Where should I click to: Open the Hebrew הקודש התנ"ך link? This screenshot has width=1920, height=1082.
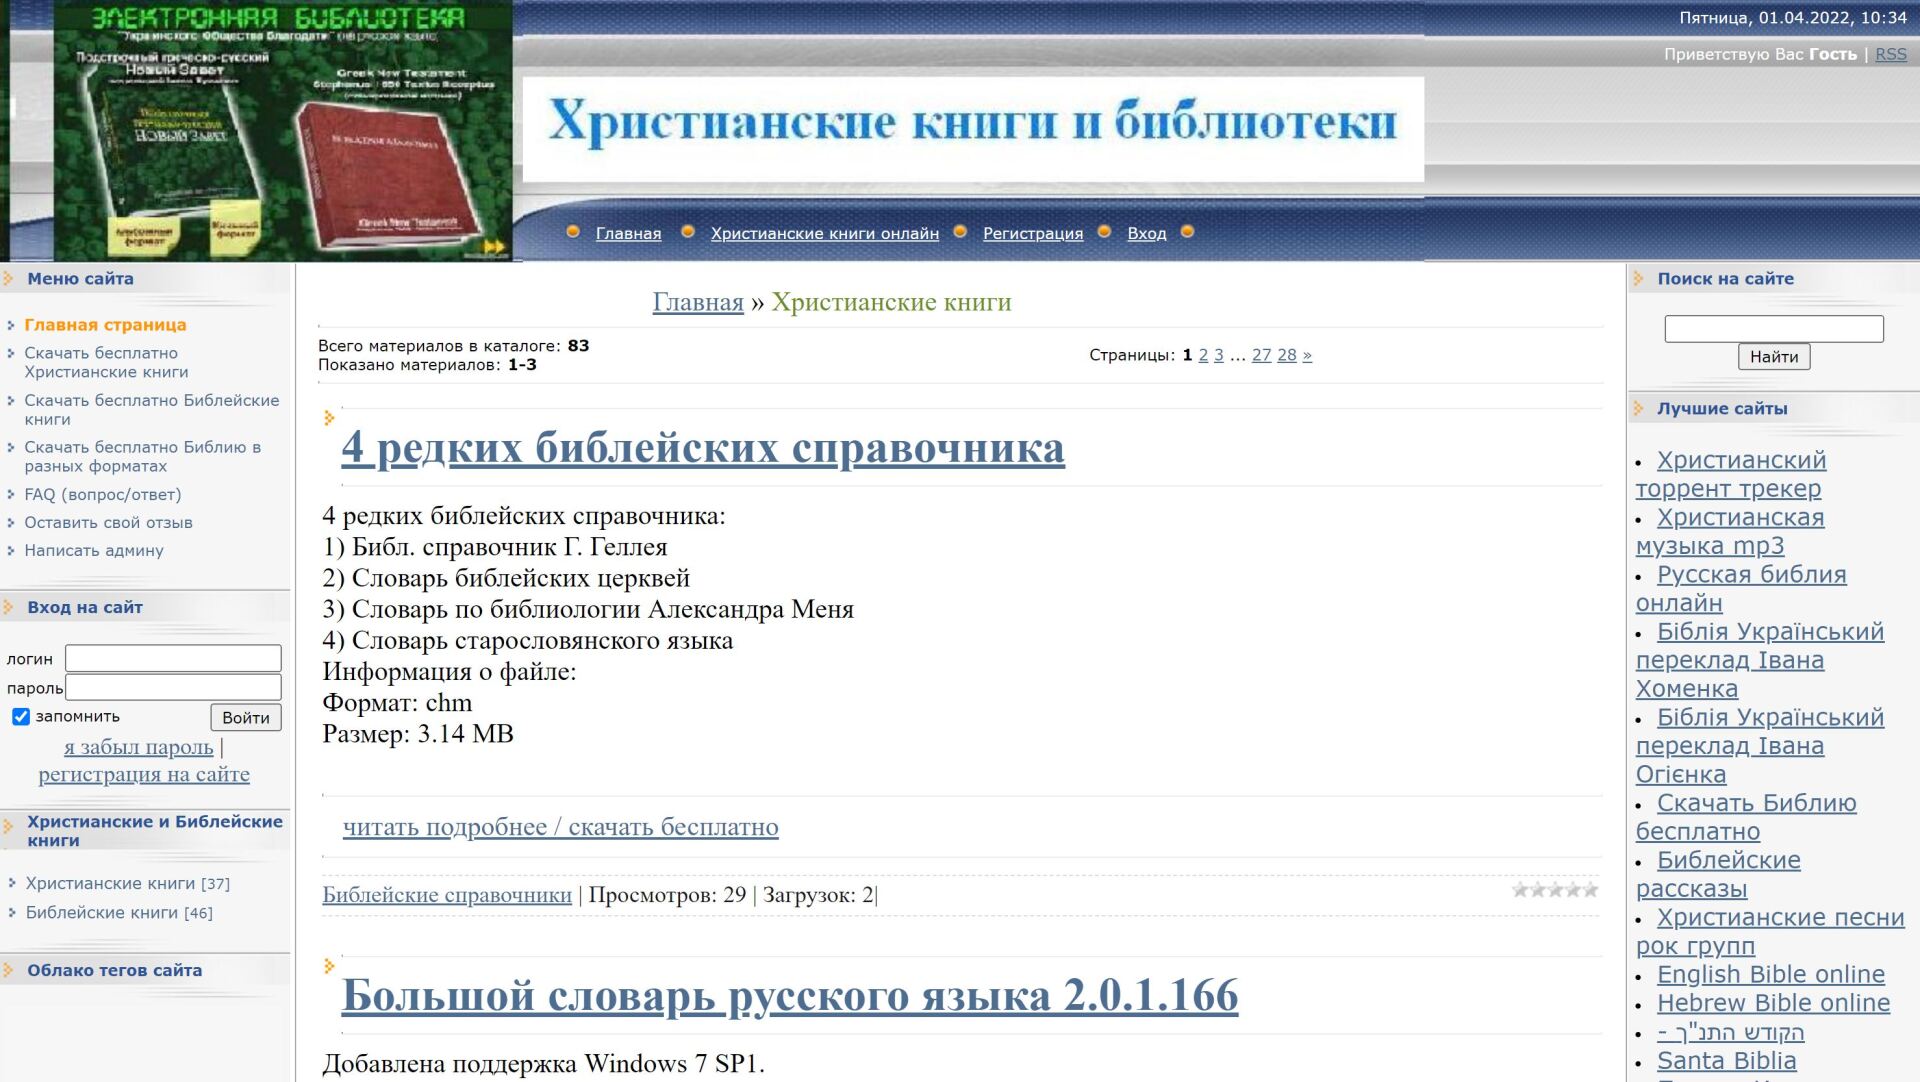[1731, 1032]
